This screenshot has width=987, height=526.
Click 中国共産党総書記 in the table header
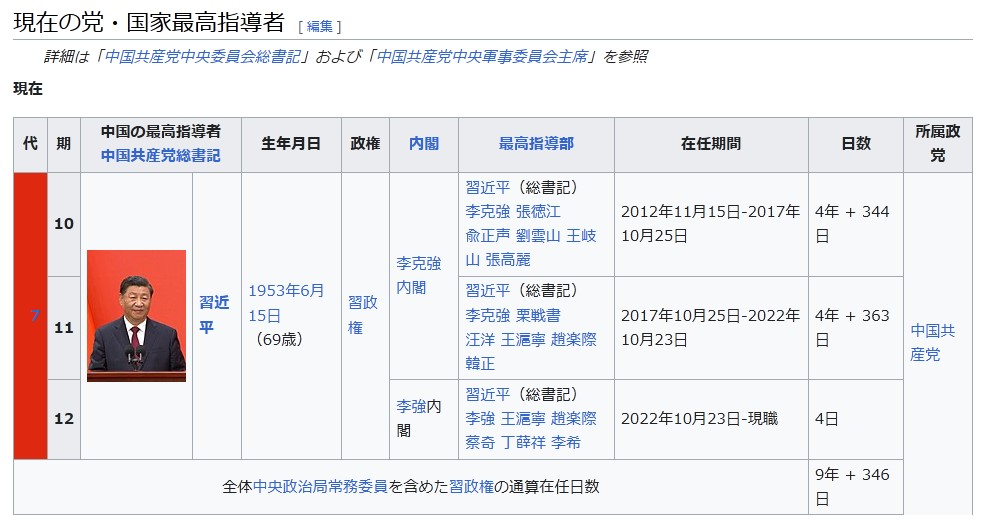160,156
